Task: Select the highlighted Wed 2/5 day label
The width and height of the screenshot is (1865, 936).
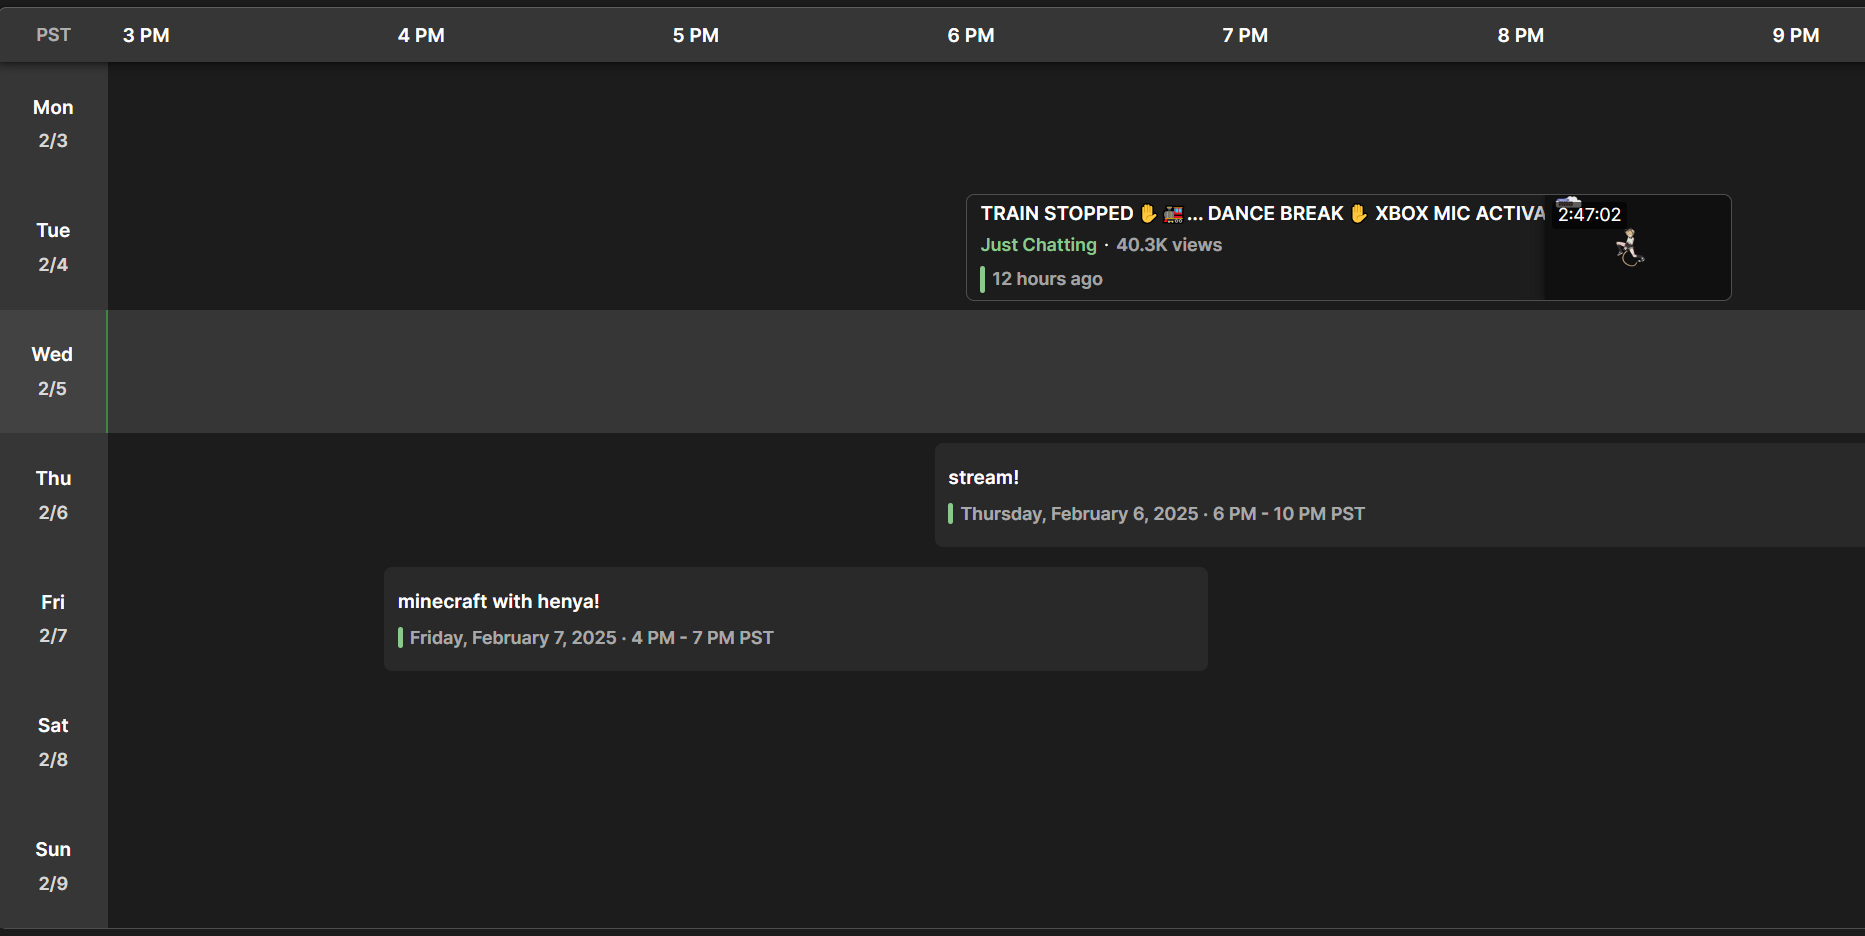Action: point(53,371)
